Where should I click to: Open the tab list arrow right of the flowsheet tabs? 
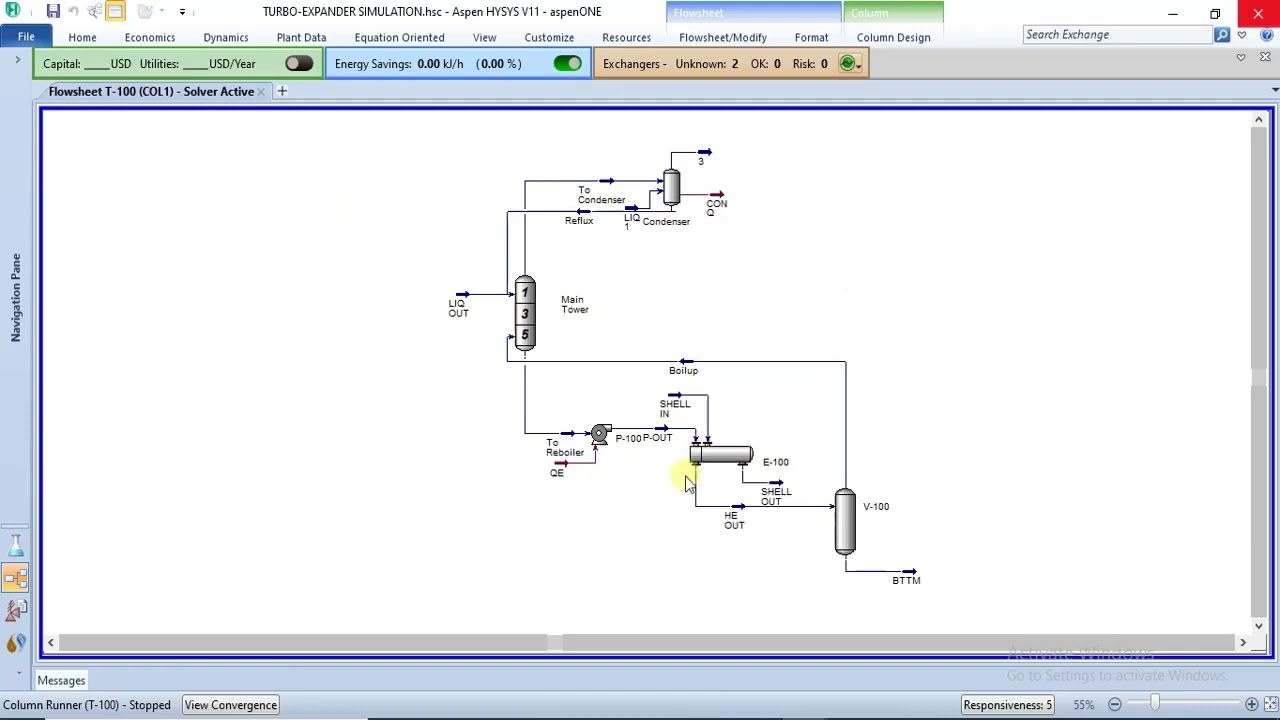(1274, 91)
